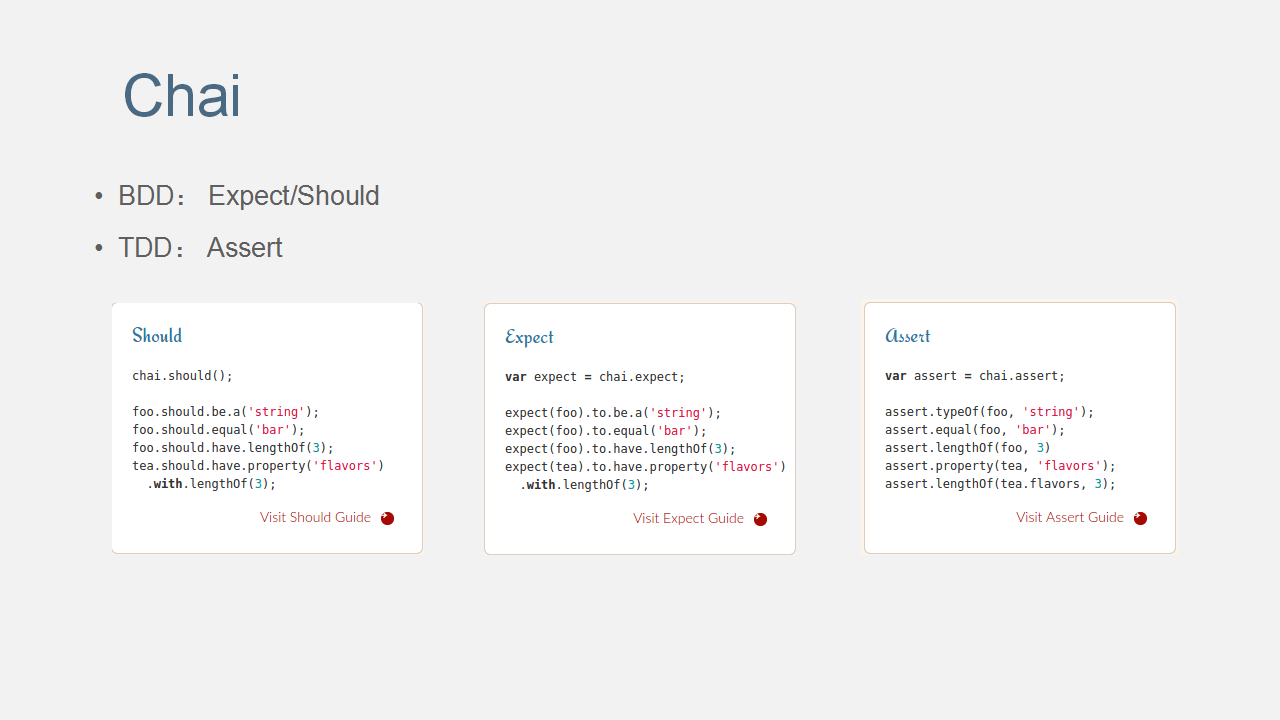Click the Should card heading
Image resolution: width=1280 pixels, height=720 pixels.
click(157, 335)
